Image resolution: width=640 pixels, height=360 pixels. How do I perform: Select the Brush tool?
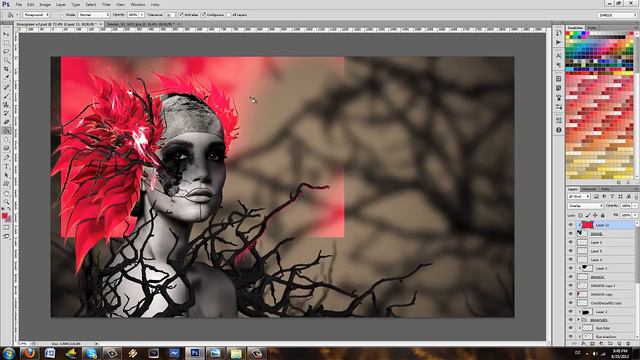point(6,96)
